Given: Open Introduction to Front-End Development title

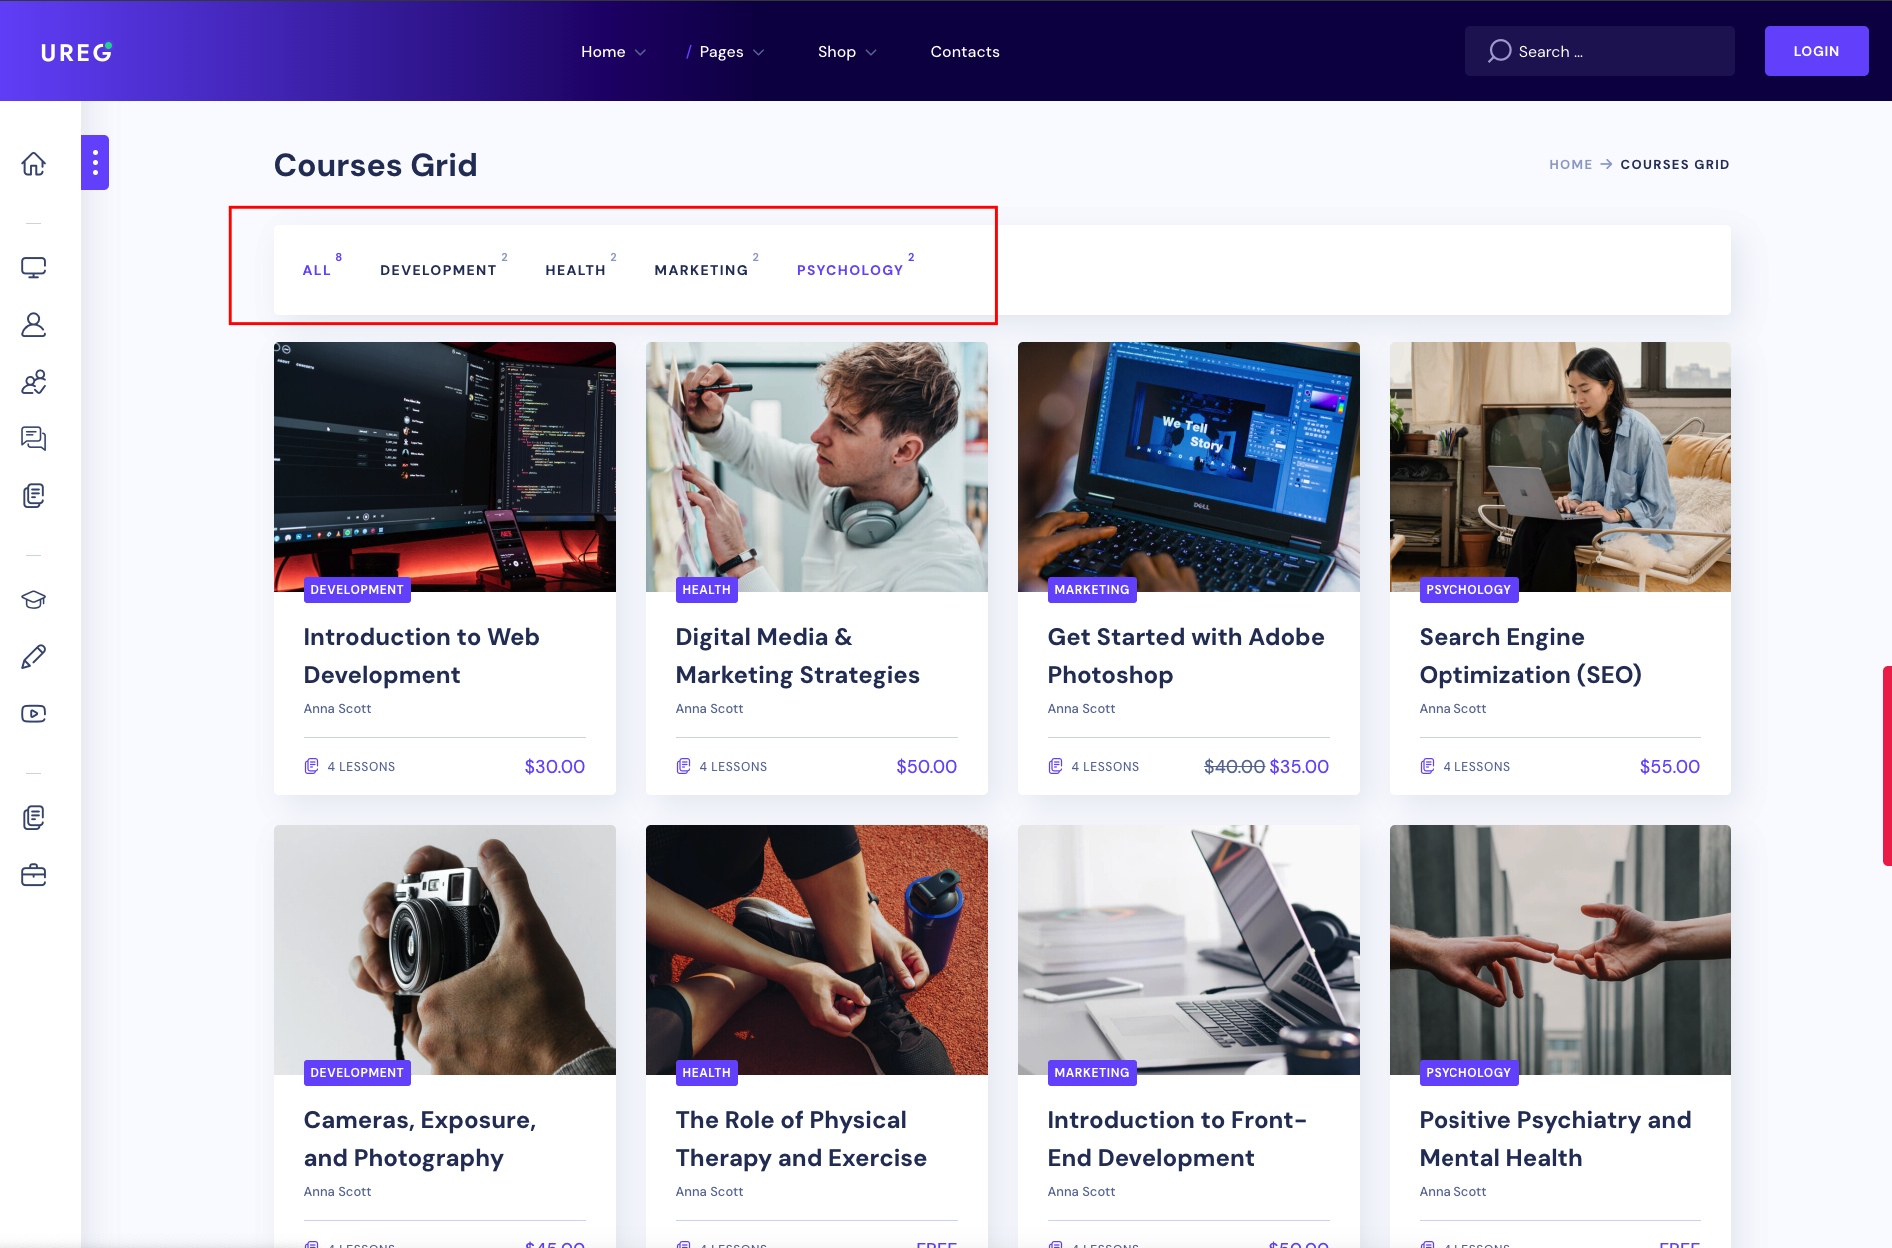Looking at the screenshot, I should point(1177,1139).
